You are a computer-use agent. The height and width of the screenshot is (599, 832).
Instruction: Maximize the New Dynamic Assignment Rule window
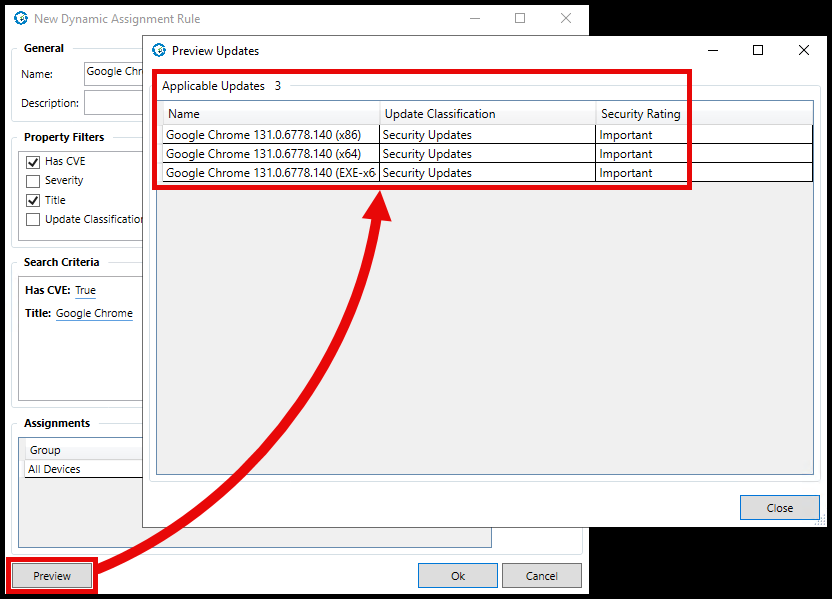[520, 19]
